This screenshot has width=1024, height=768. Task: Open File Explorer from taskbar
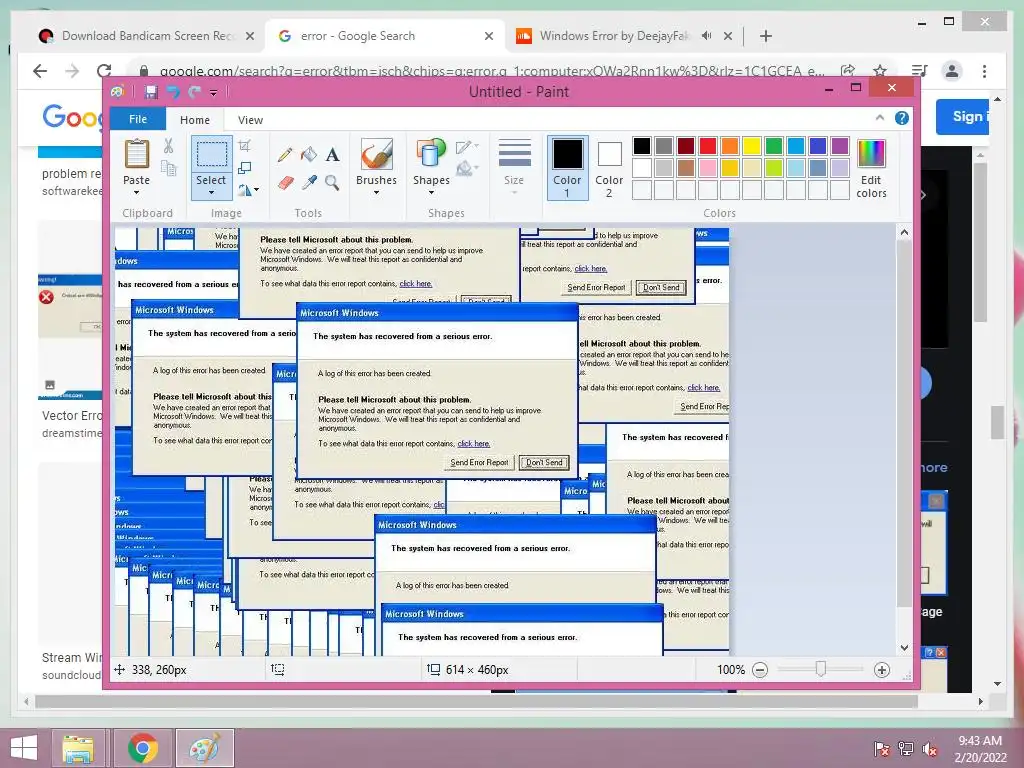(x=78, y=748)
